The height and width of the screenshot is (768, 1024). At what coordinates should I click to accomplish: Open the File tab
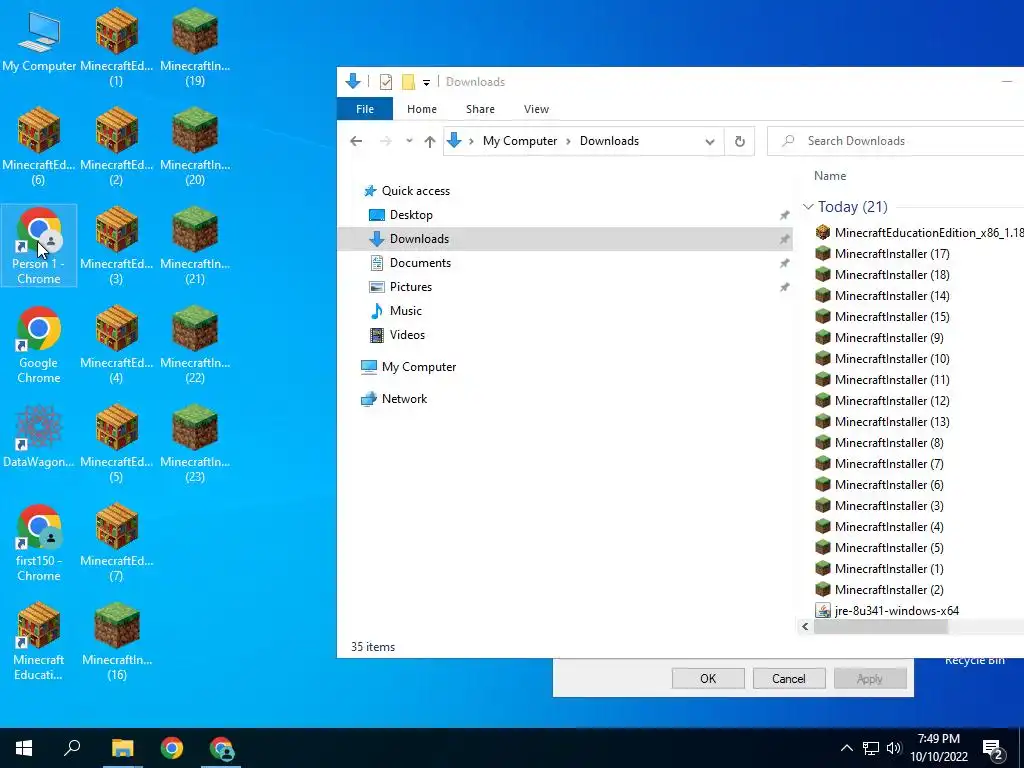pyautogui.click(x=365, y=109)
